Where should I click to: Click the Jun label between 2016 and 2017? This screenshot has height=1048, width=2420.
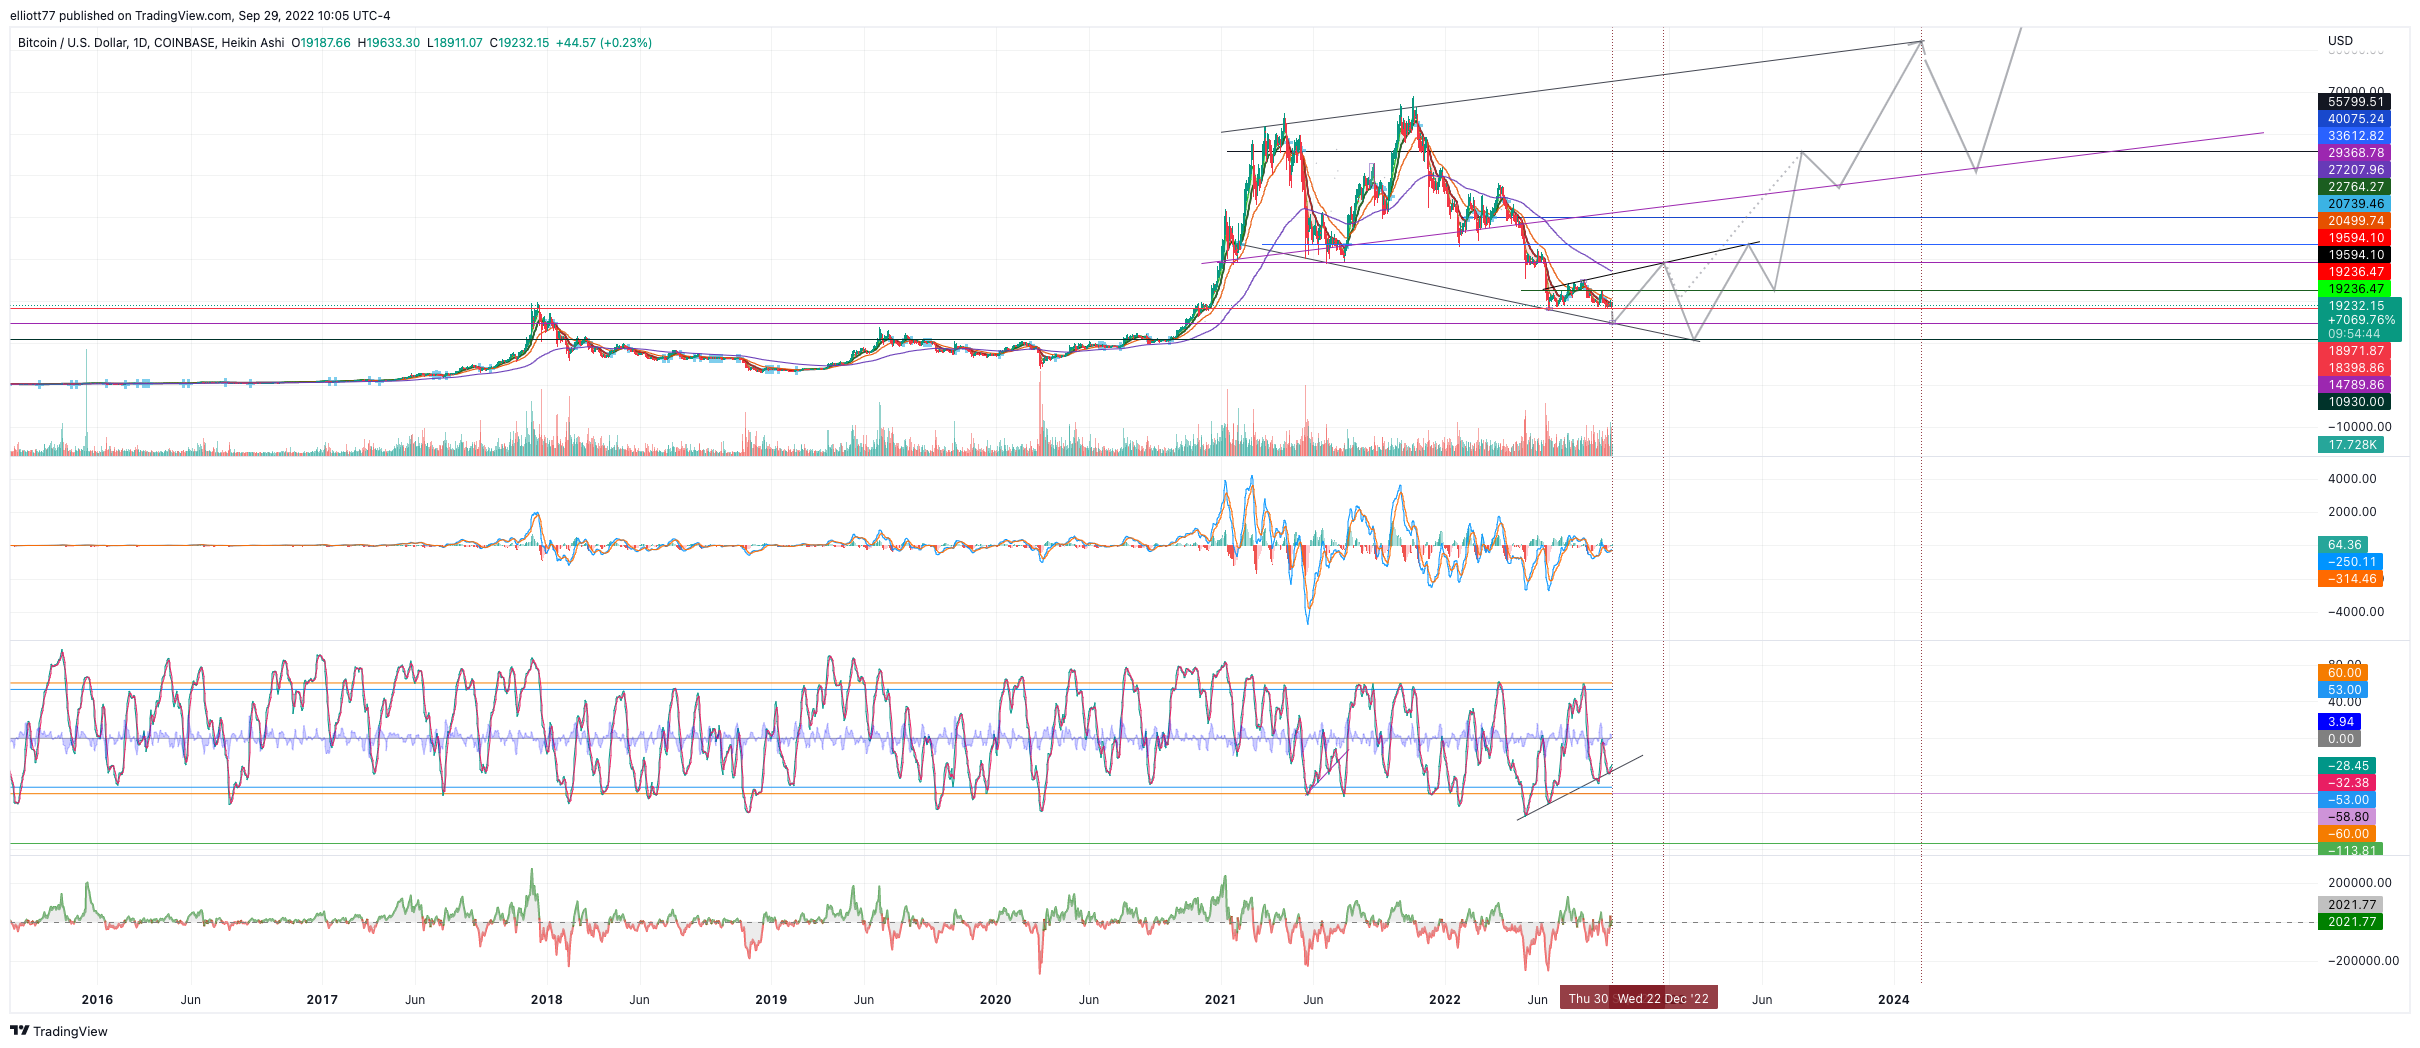coord(191,1000)
